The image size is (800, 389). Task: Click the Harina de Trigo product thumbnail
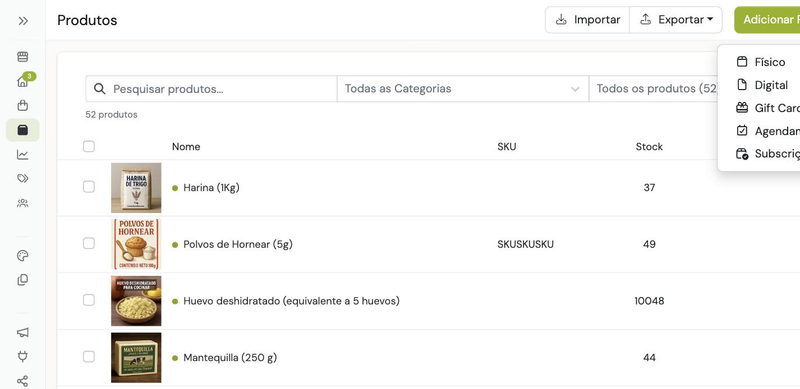pos(136,188)
